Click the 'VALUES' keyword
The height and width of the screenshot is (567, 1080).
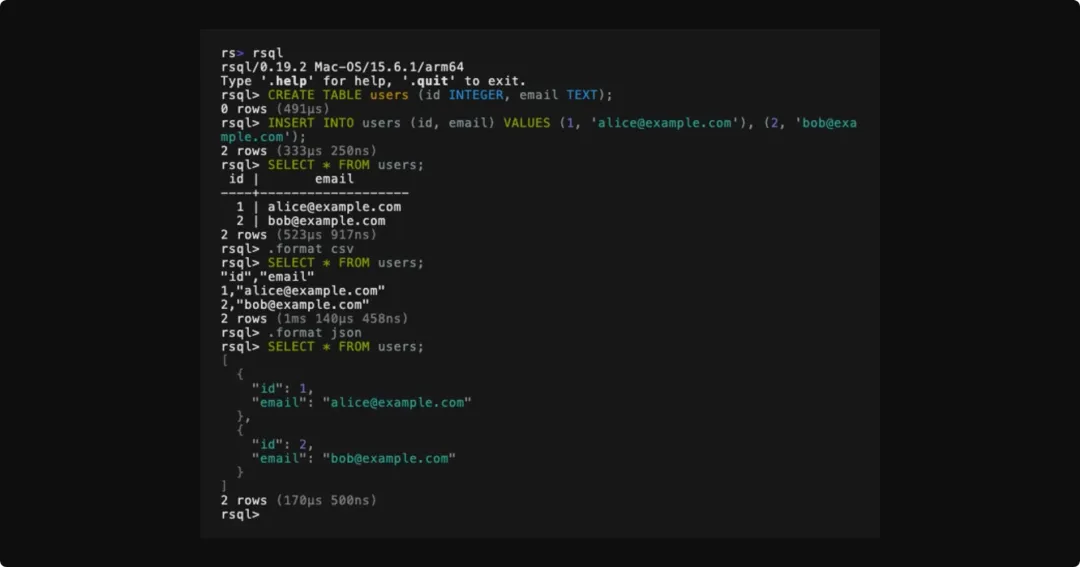pyautogui.click(x=527, y=123)
